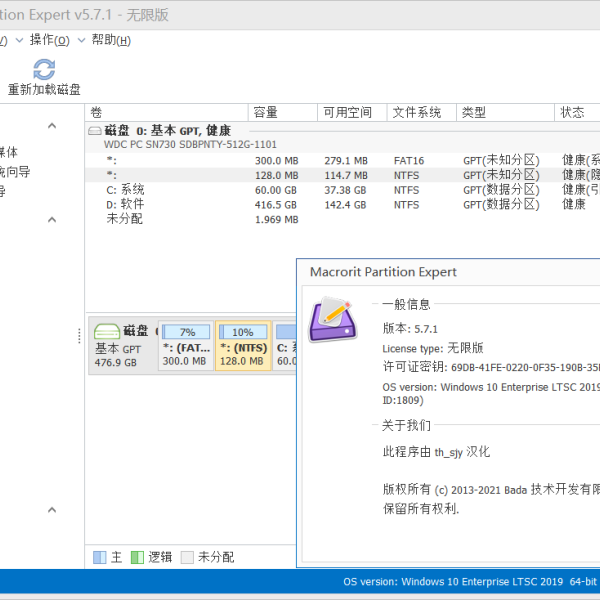
Task: Select the D: 软件 volume row
Action: [x=343, y=205]
